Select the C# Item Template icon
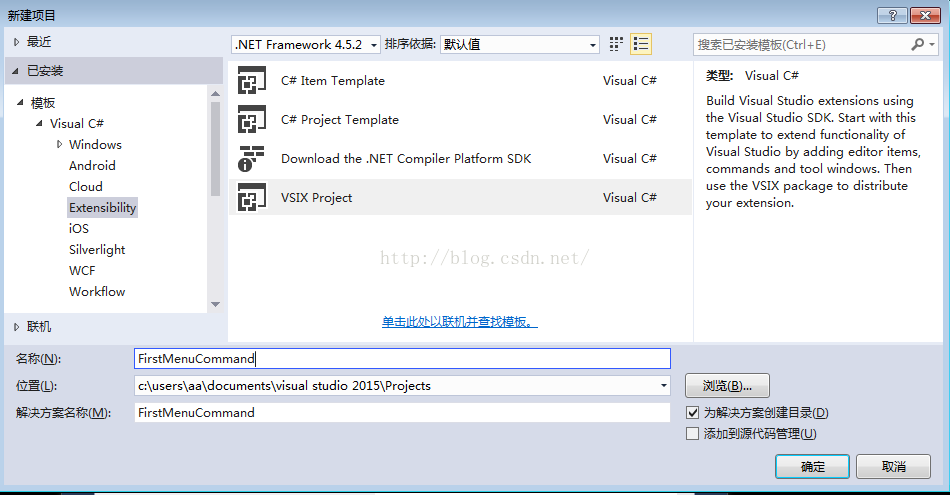The image size is (950, 495). click(252, 81)
